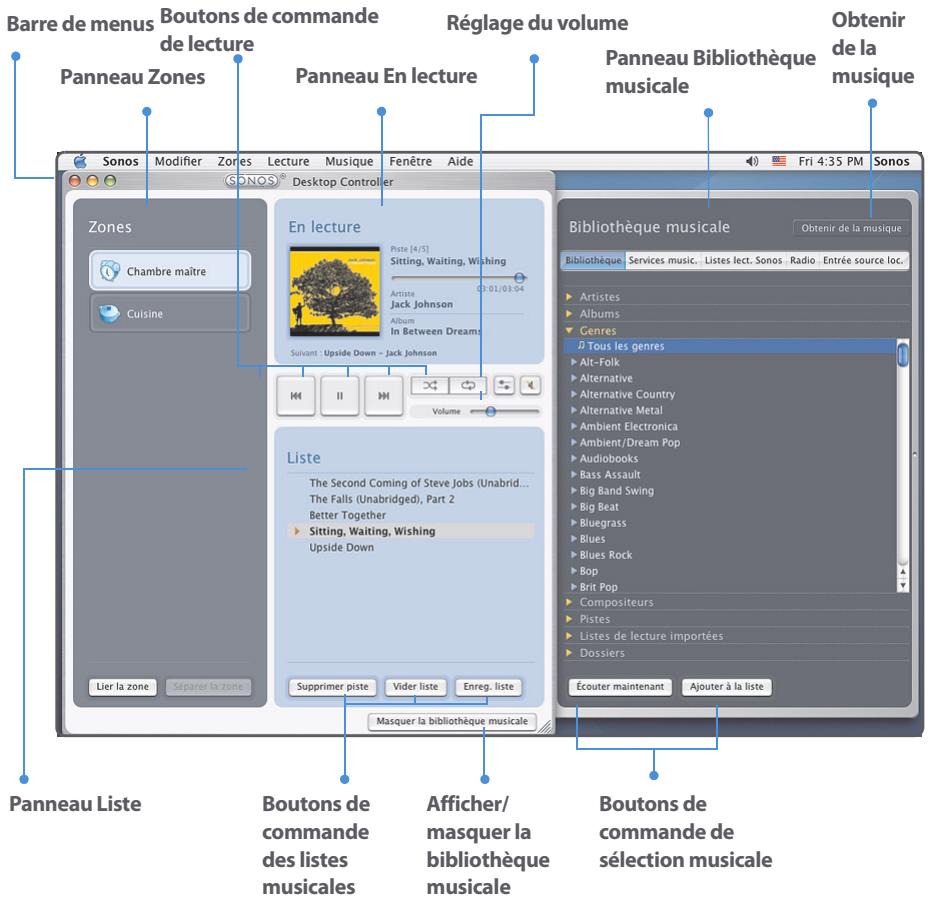
Task: Expand the Artistes category
Action: [569, 296]
